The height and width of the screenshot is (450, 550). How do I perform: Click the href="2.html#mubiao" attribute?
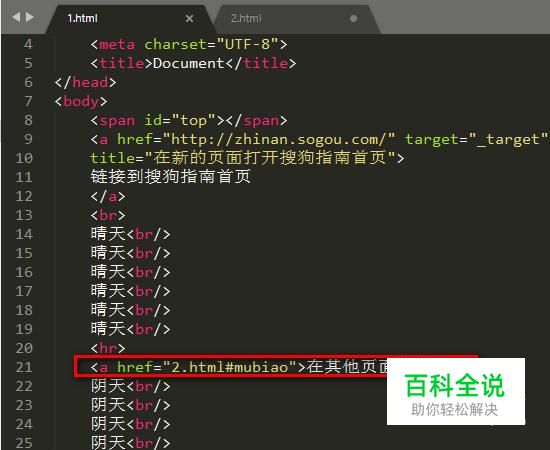click(x=207, y=367)
